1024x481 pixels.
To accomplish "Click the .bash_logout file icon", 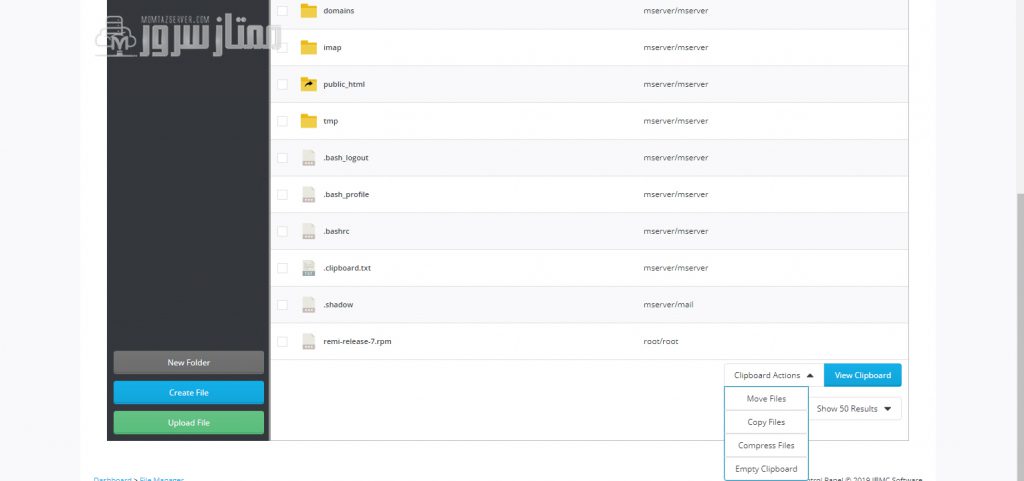I will coord(309,157).
